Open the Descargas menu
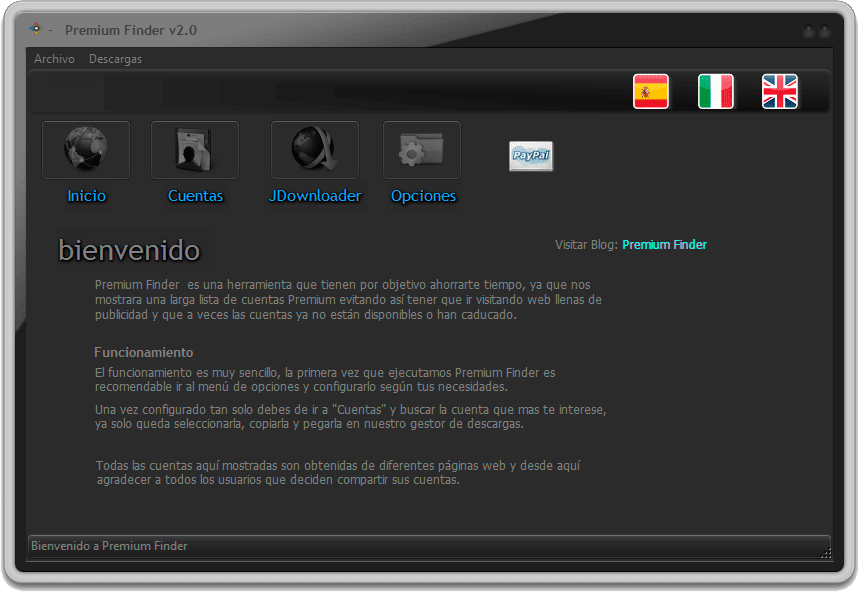This screenshot has height=592, width=859. tap(115, 59)
